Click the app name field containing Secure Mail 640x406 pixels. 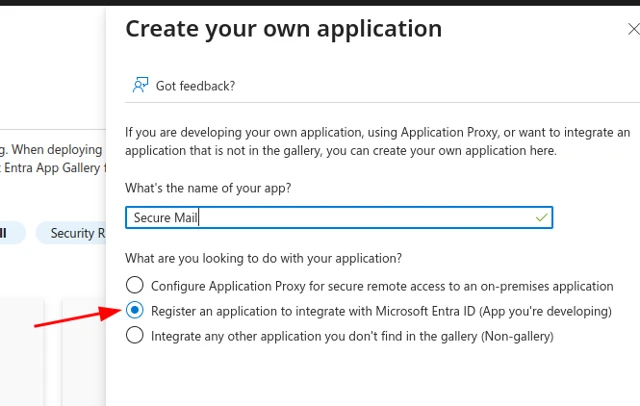(x=330, y=217)
